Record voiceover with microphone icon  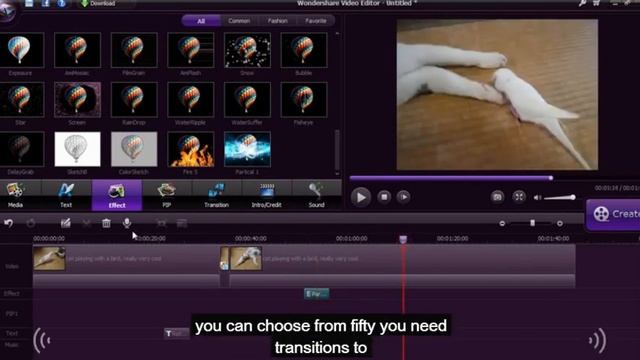[127, 223]
